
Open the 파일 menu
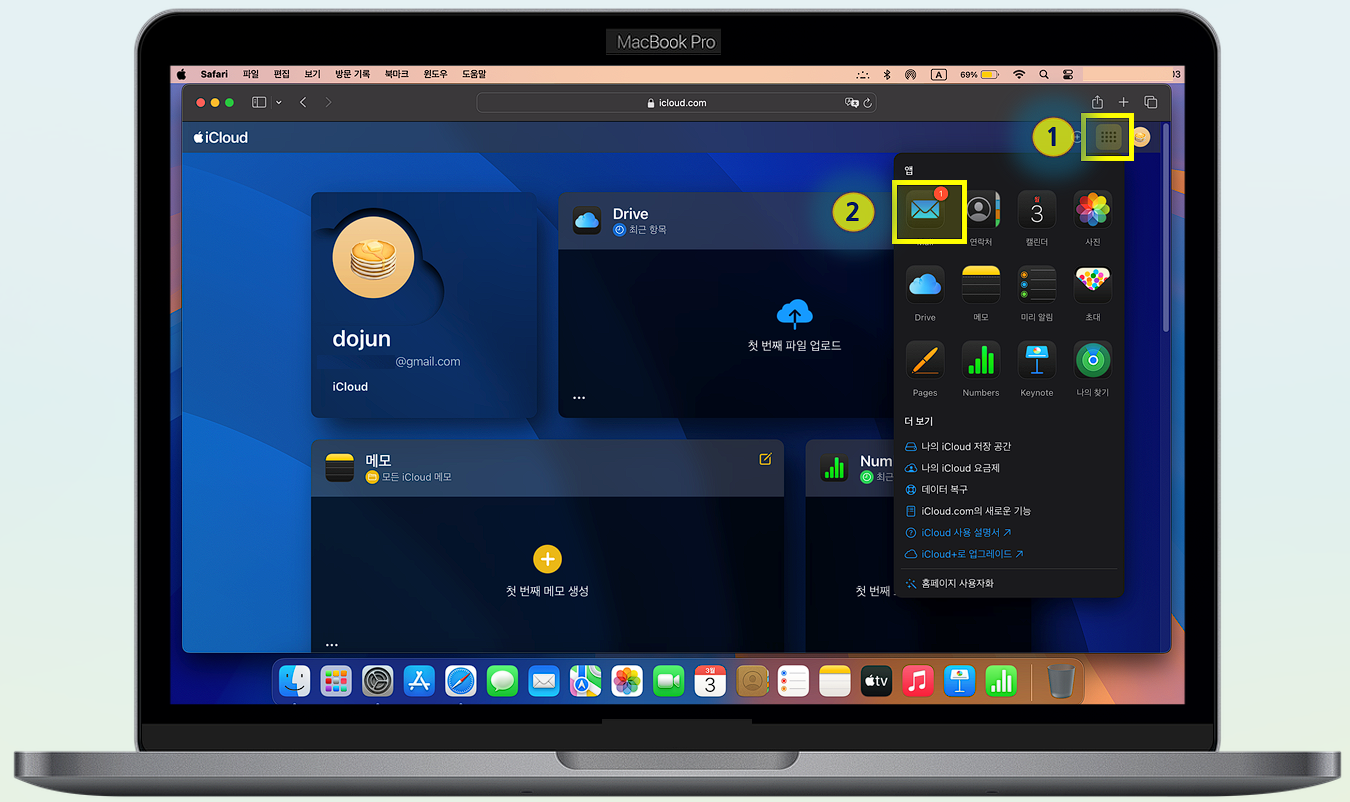point(250,74)
